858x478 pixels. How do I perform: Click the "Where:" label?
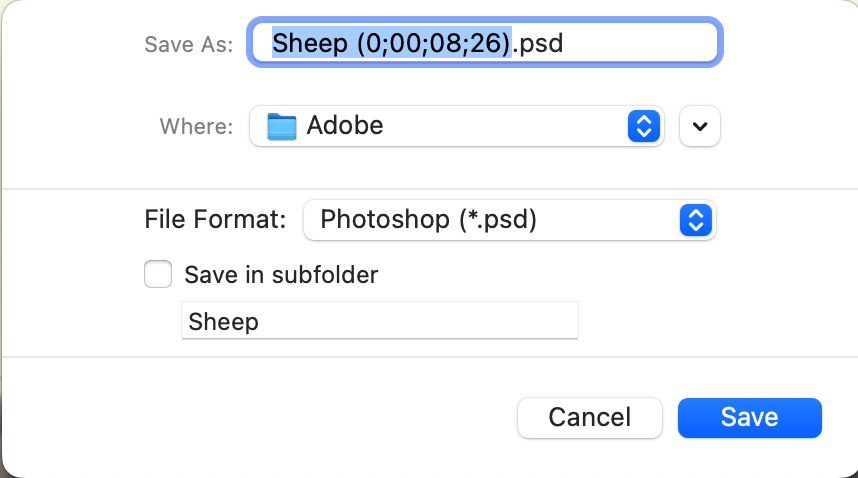coord(196,126)
